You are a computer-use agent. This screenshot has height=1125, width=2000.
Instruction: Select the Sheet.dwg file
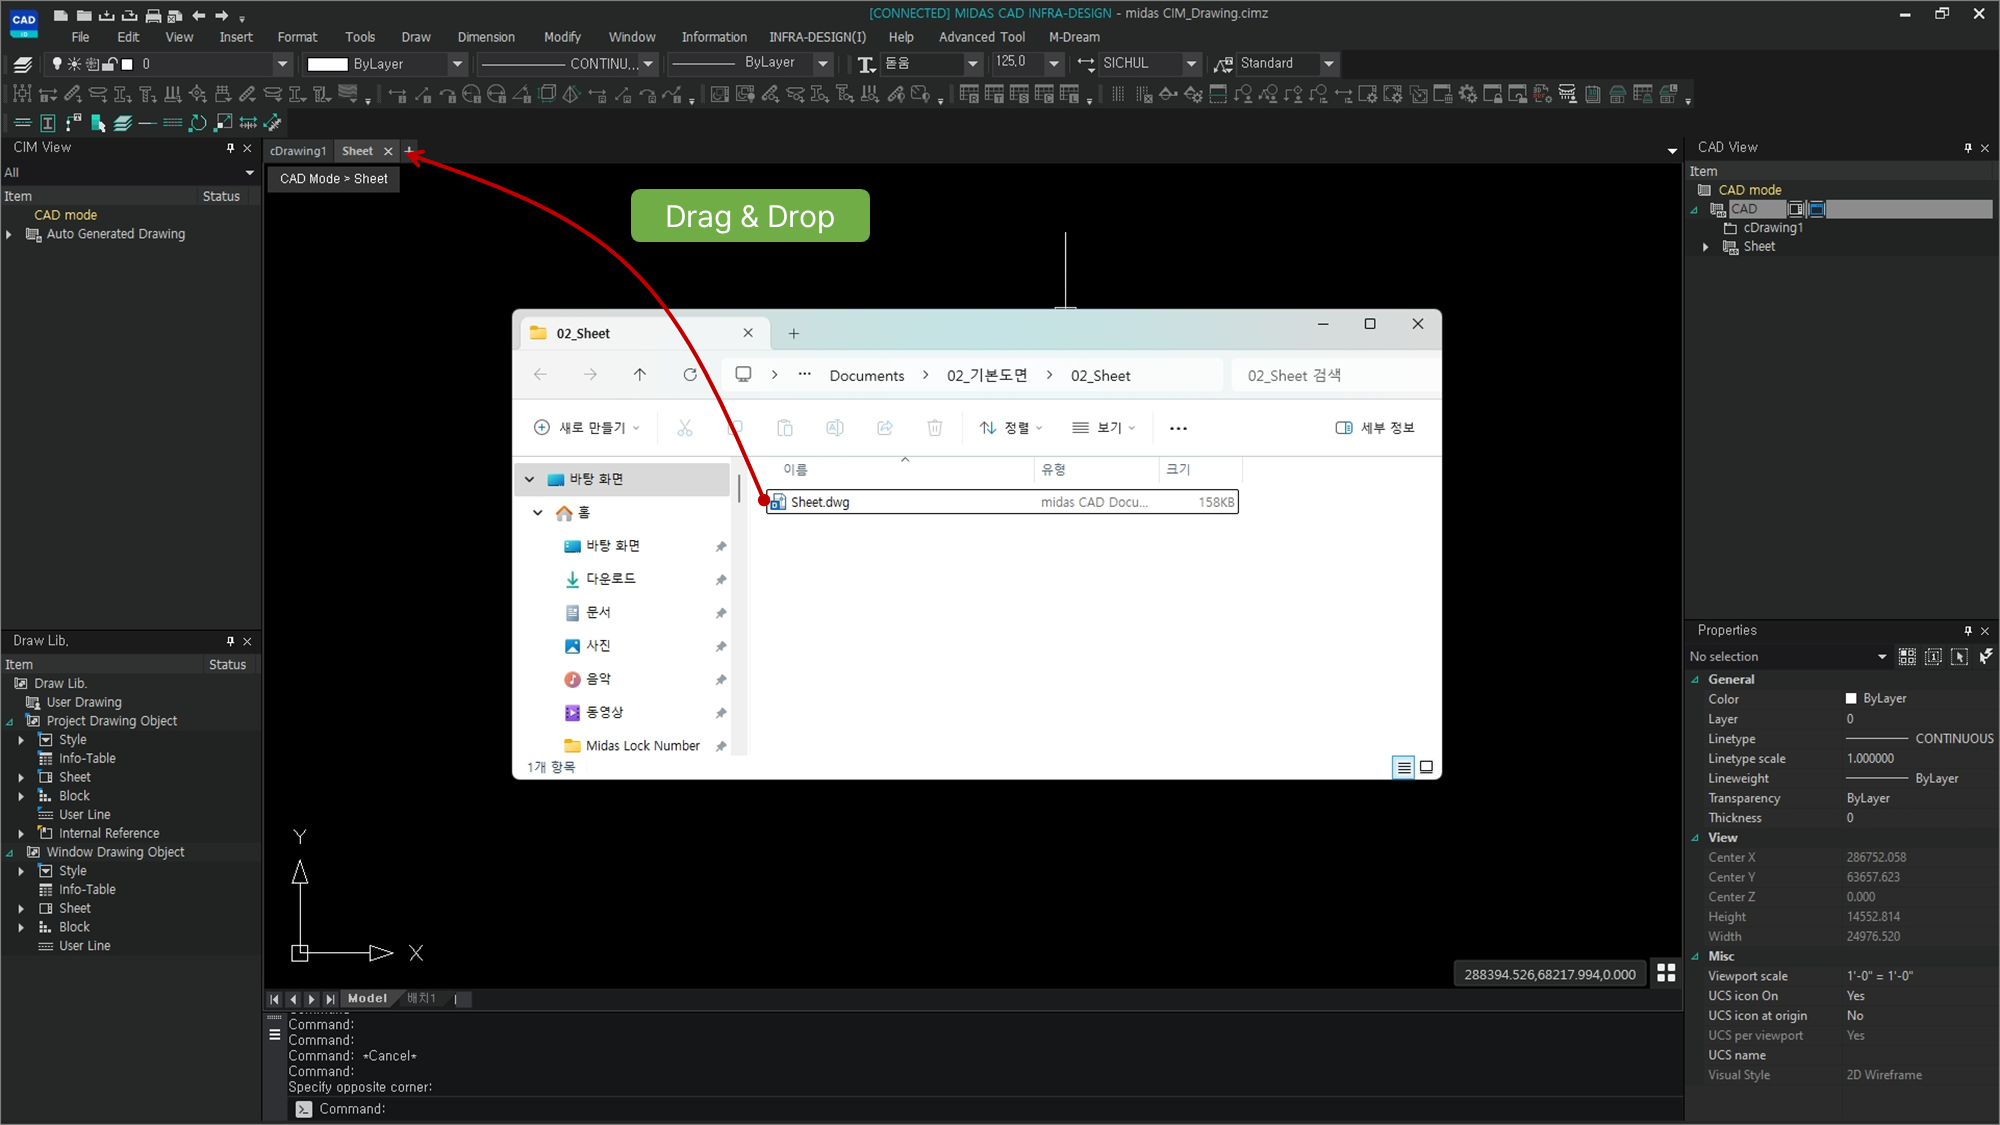[820, 502]
